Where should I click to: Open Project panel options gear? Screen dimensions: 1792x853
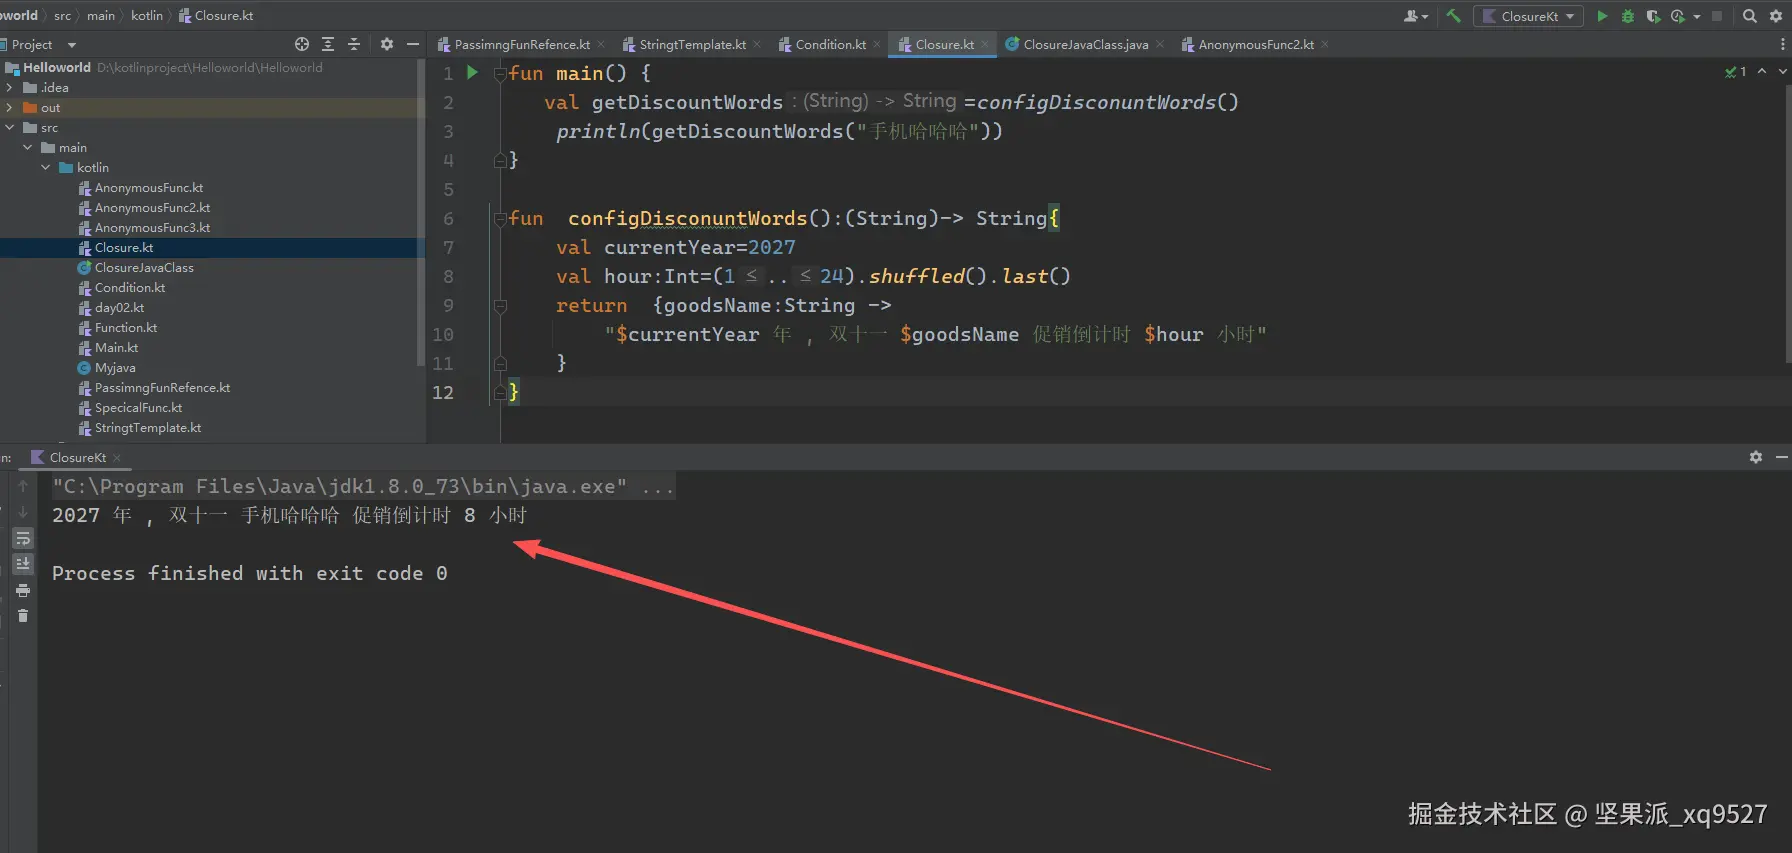387,44
